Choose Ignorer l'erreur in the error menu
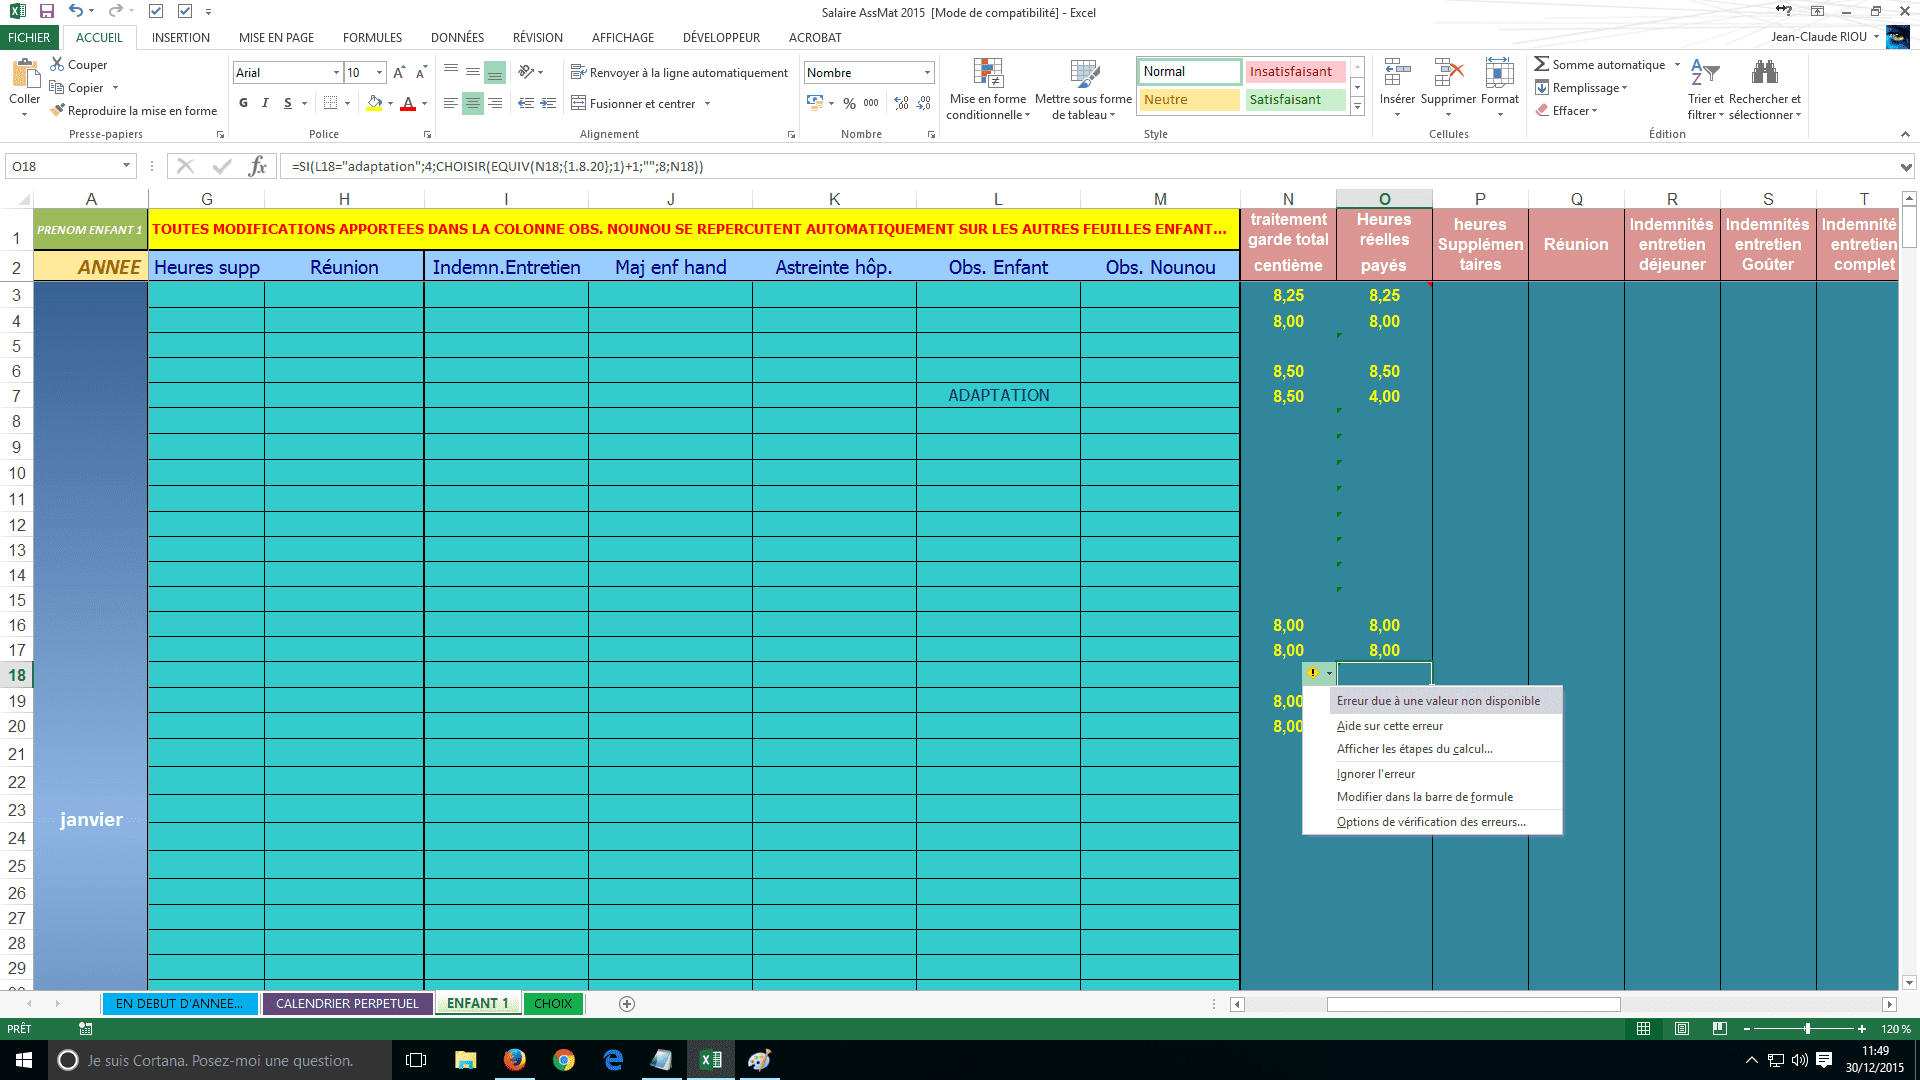 (1376, 774)
